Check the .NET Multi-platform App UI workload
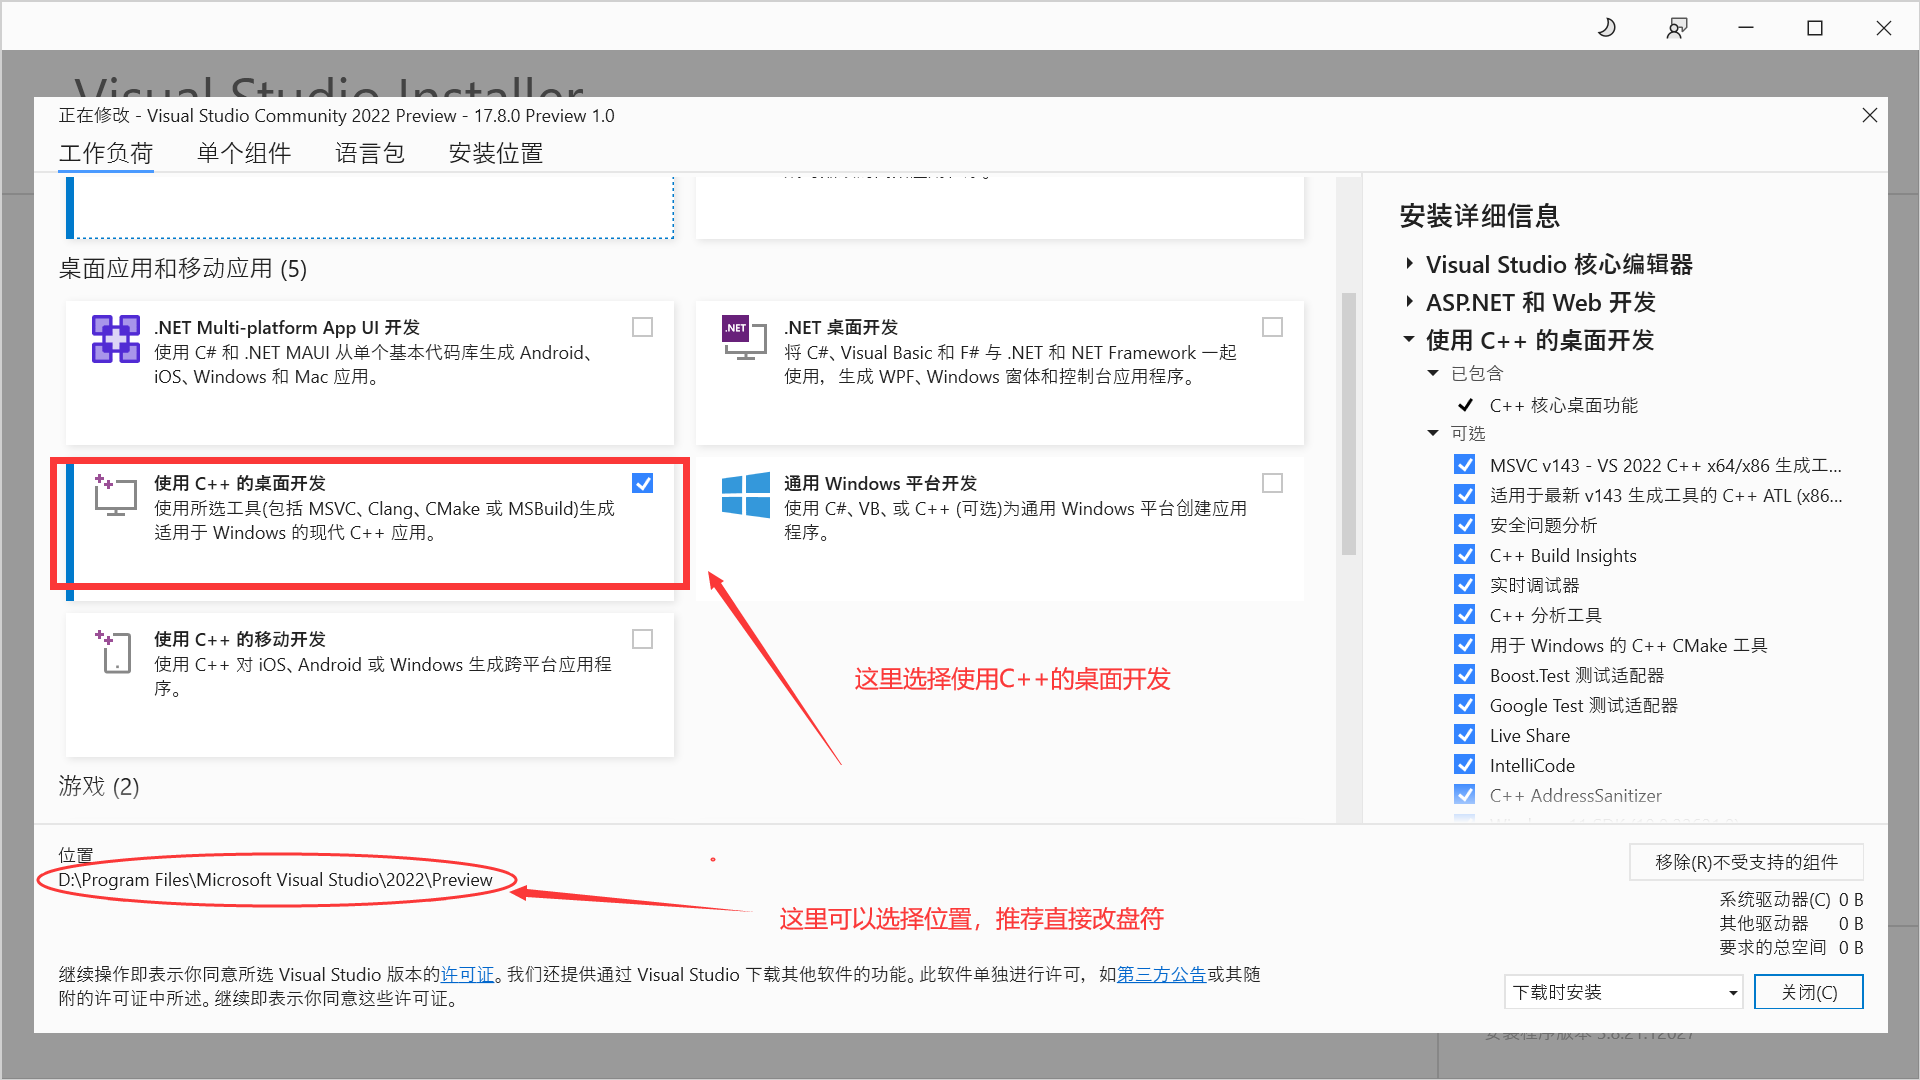 tap(642, 327)
